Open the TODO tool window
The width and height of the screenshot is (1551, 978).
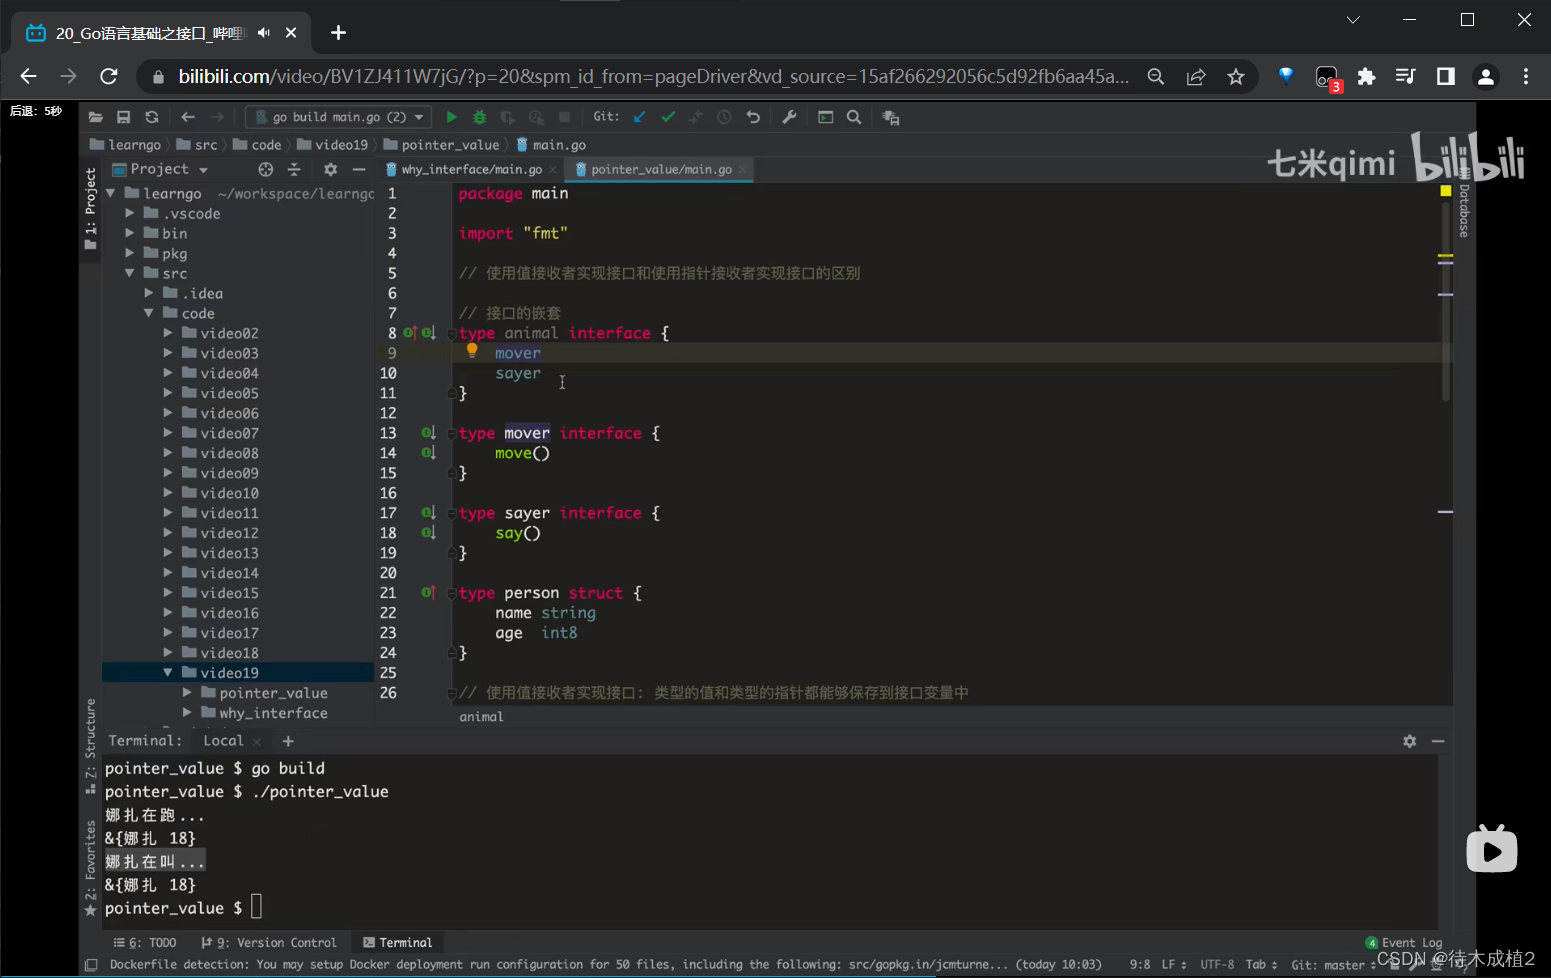coord(145,943)
